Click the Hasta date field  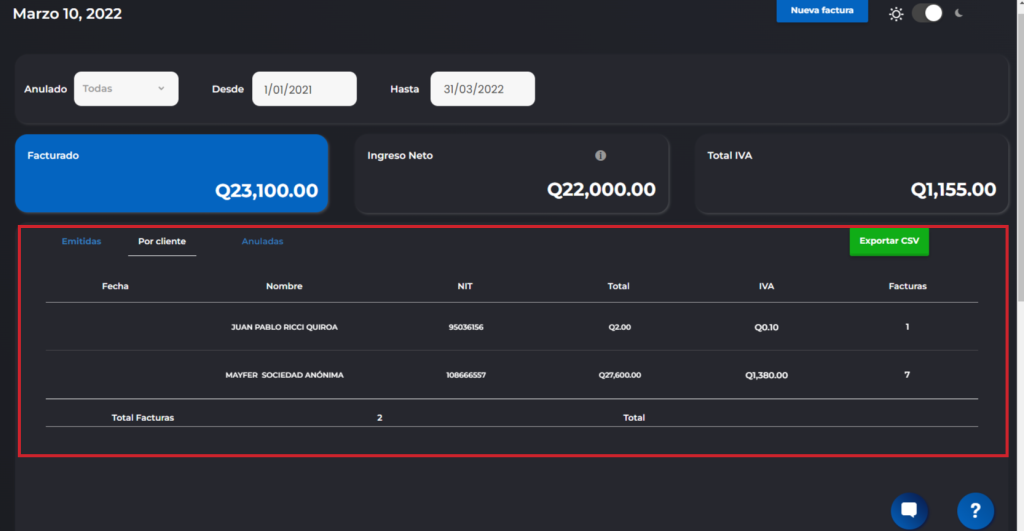tap(482, 89)
